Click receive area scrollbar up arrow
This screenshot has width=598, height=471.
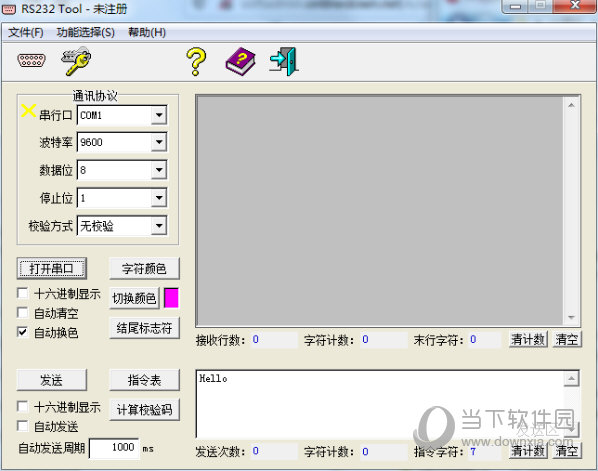(x=571, y=105)
